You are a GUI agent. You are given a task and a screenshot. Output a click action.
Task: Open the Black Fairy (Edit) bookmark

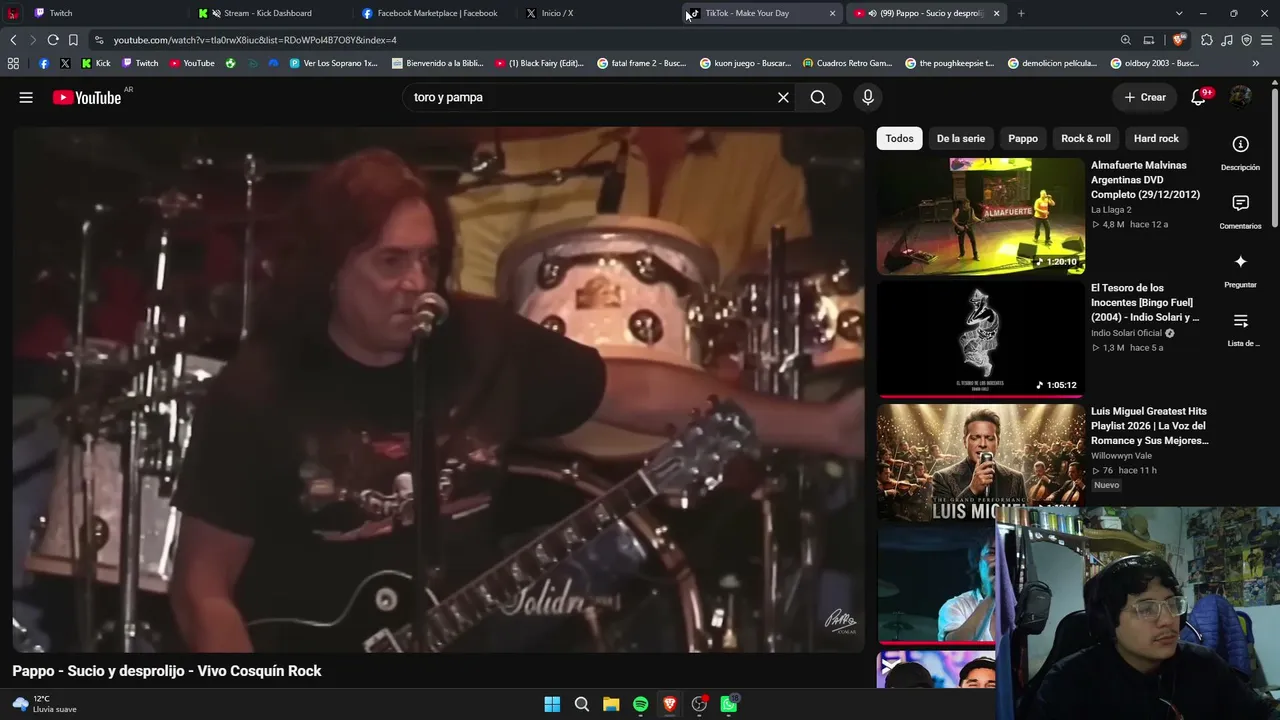[540, 63]
